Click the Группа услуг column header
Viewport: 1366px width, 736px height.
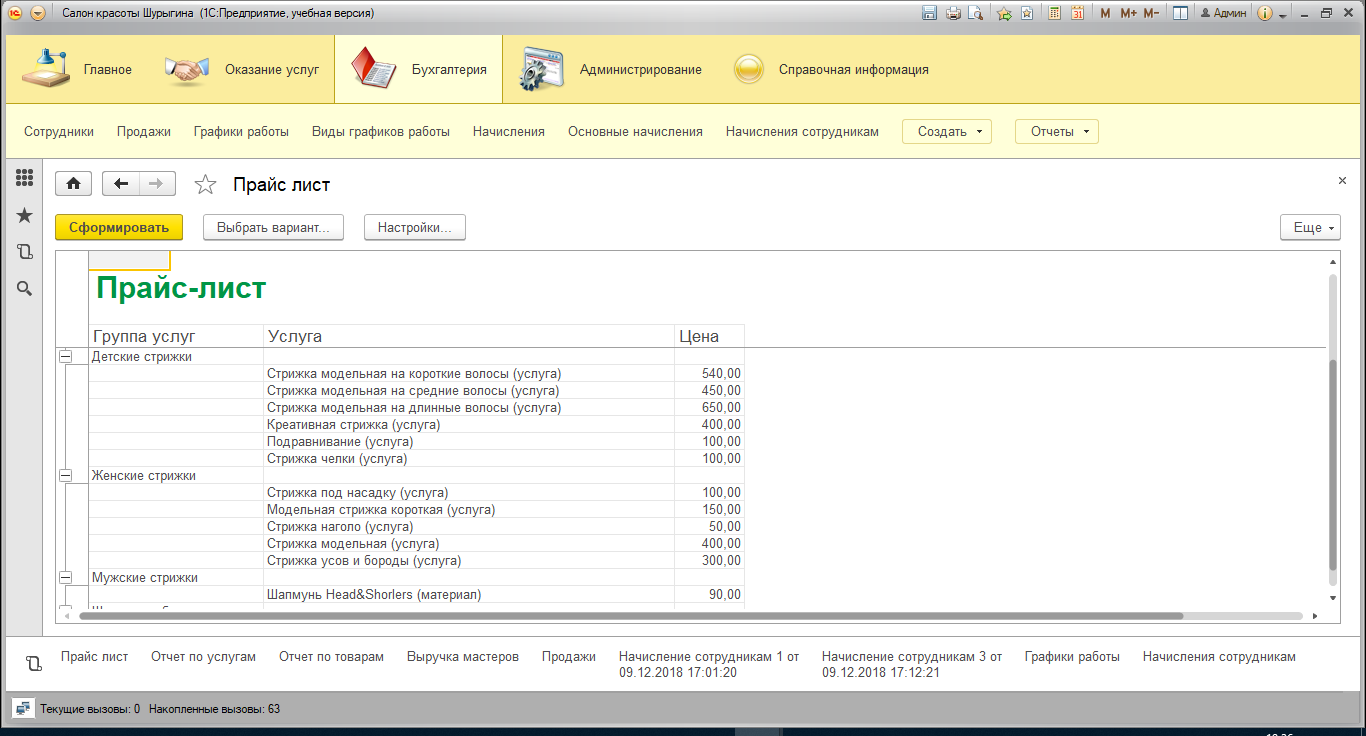pyautogui.click(x=176, y=336)
